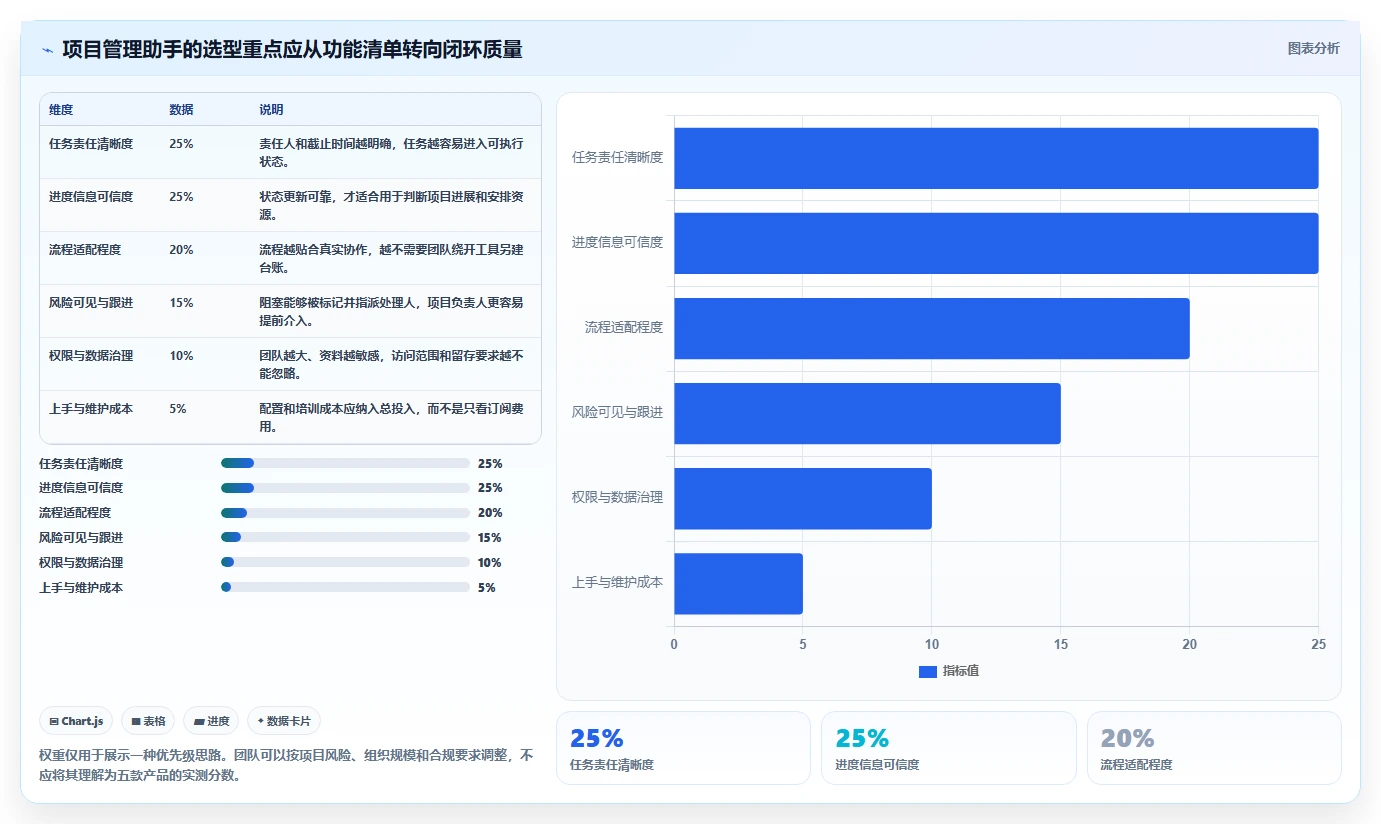Viewport: 1381px width, 824px height.
Task: Click the page title 项目管理助手的选型重点
Action: [292, 49]
